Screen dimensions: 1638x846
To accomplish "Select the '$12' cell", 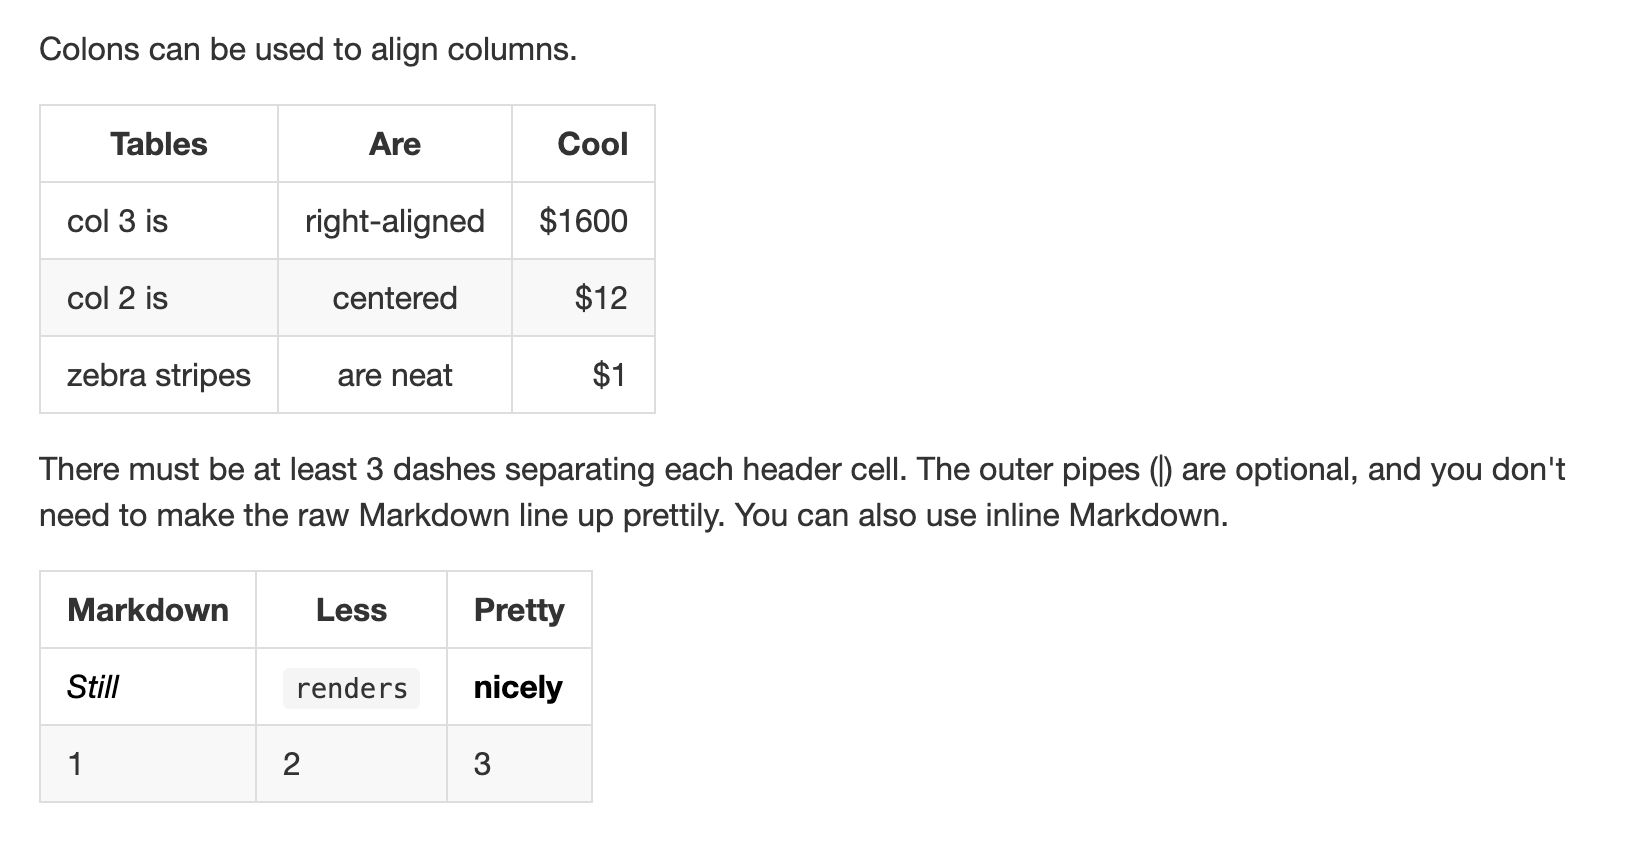I will point(584,298).
